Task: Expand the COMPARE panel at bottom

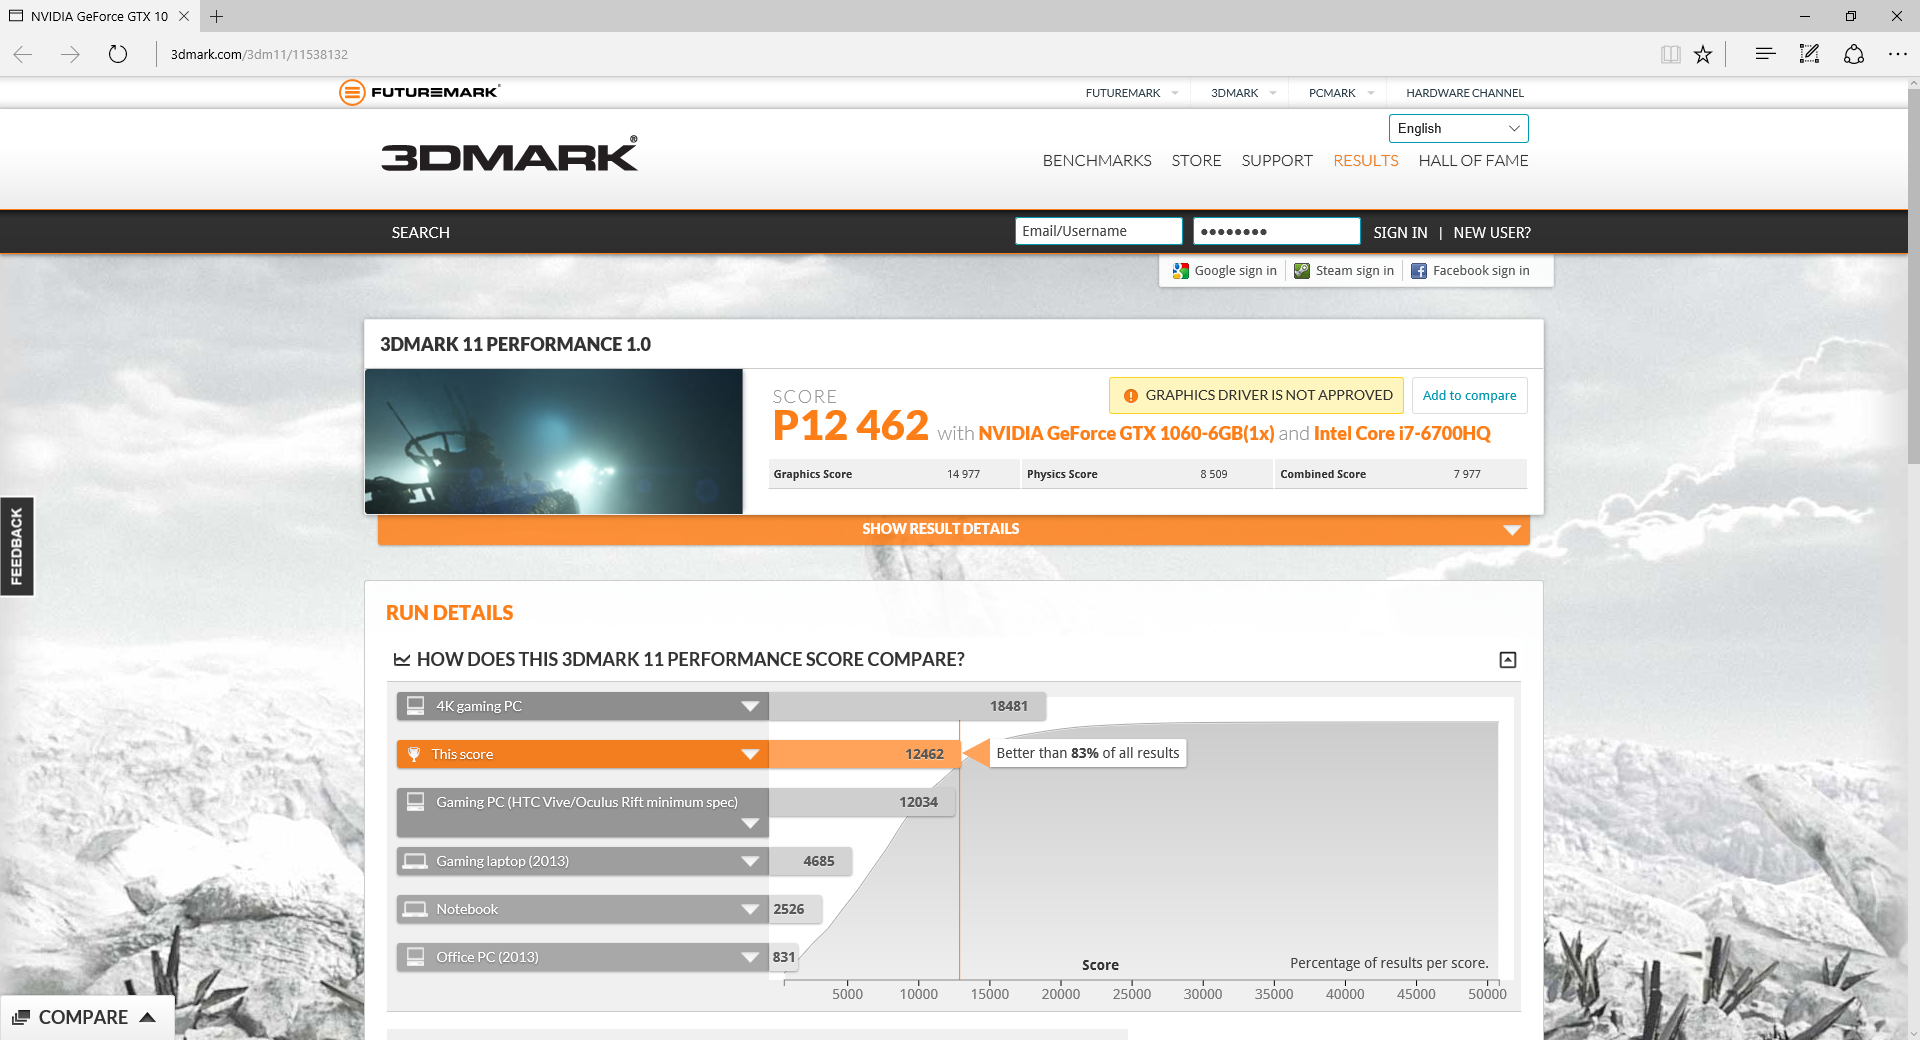Action: pos(86,1017)
